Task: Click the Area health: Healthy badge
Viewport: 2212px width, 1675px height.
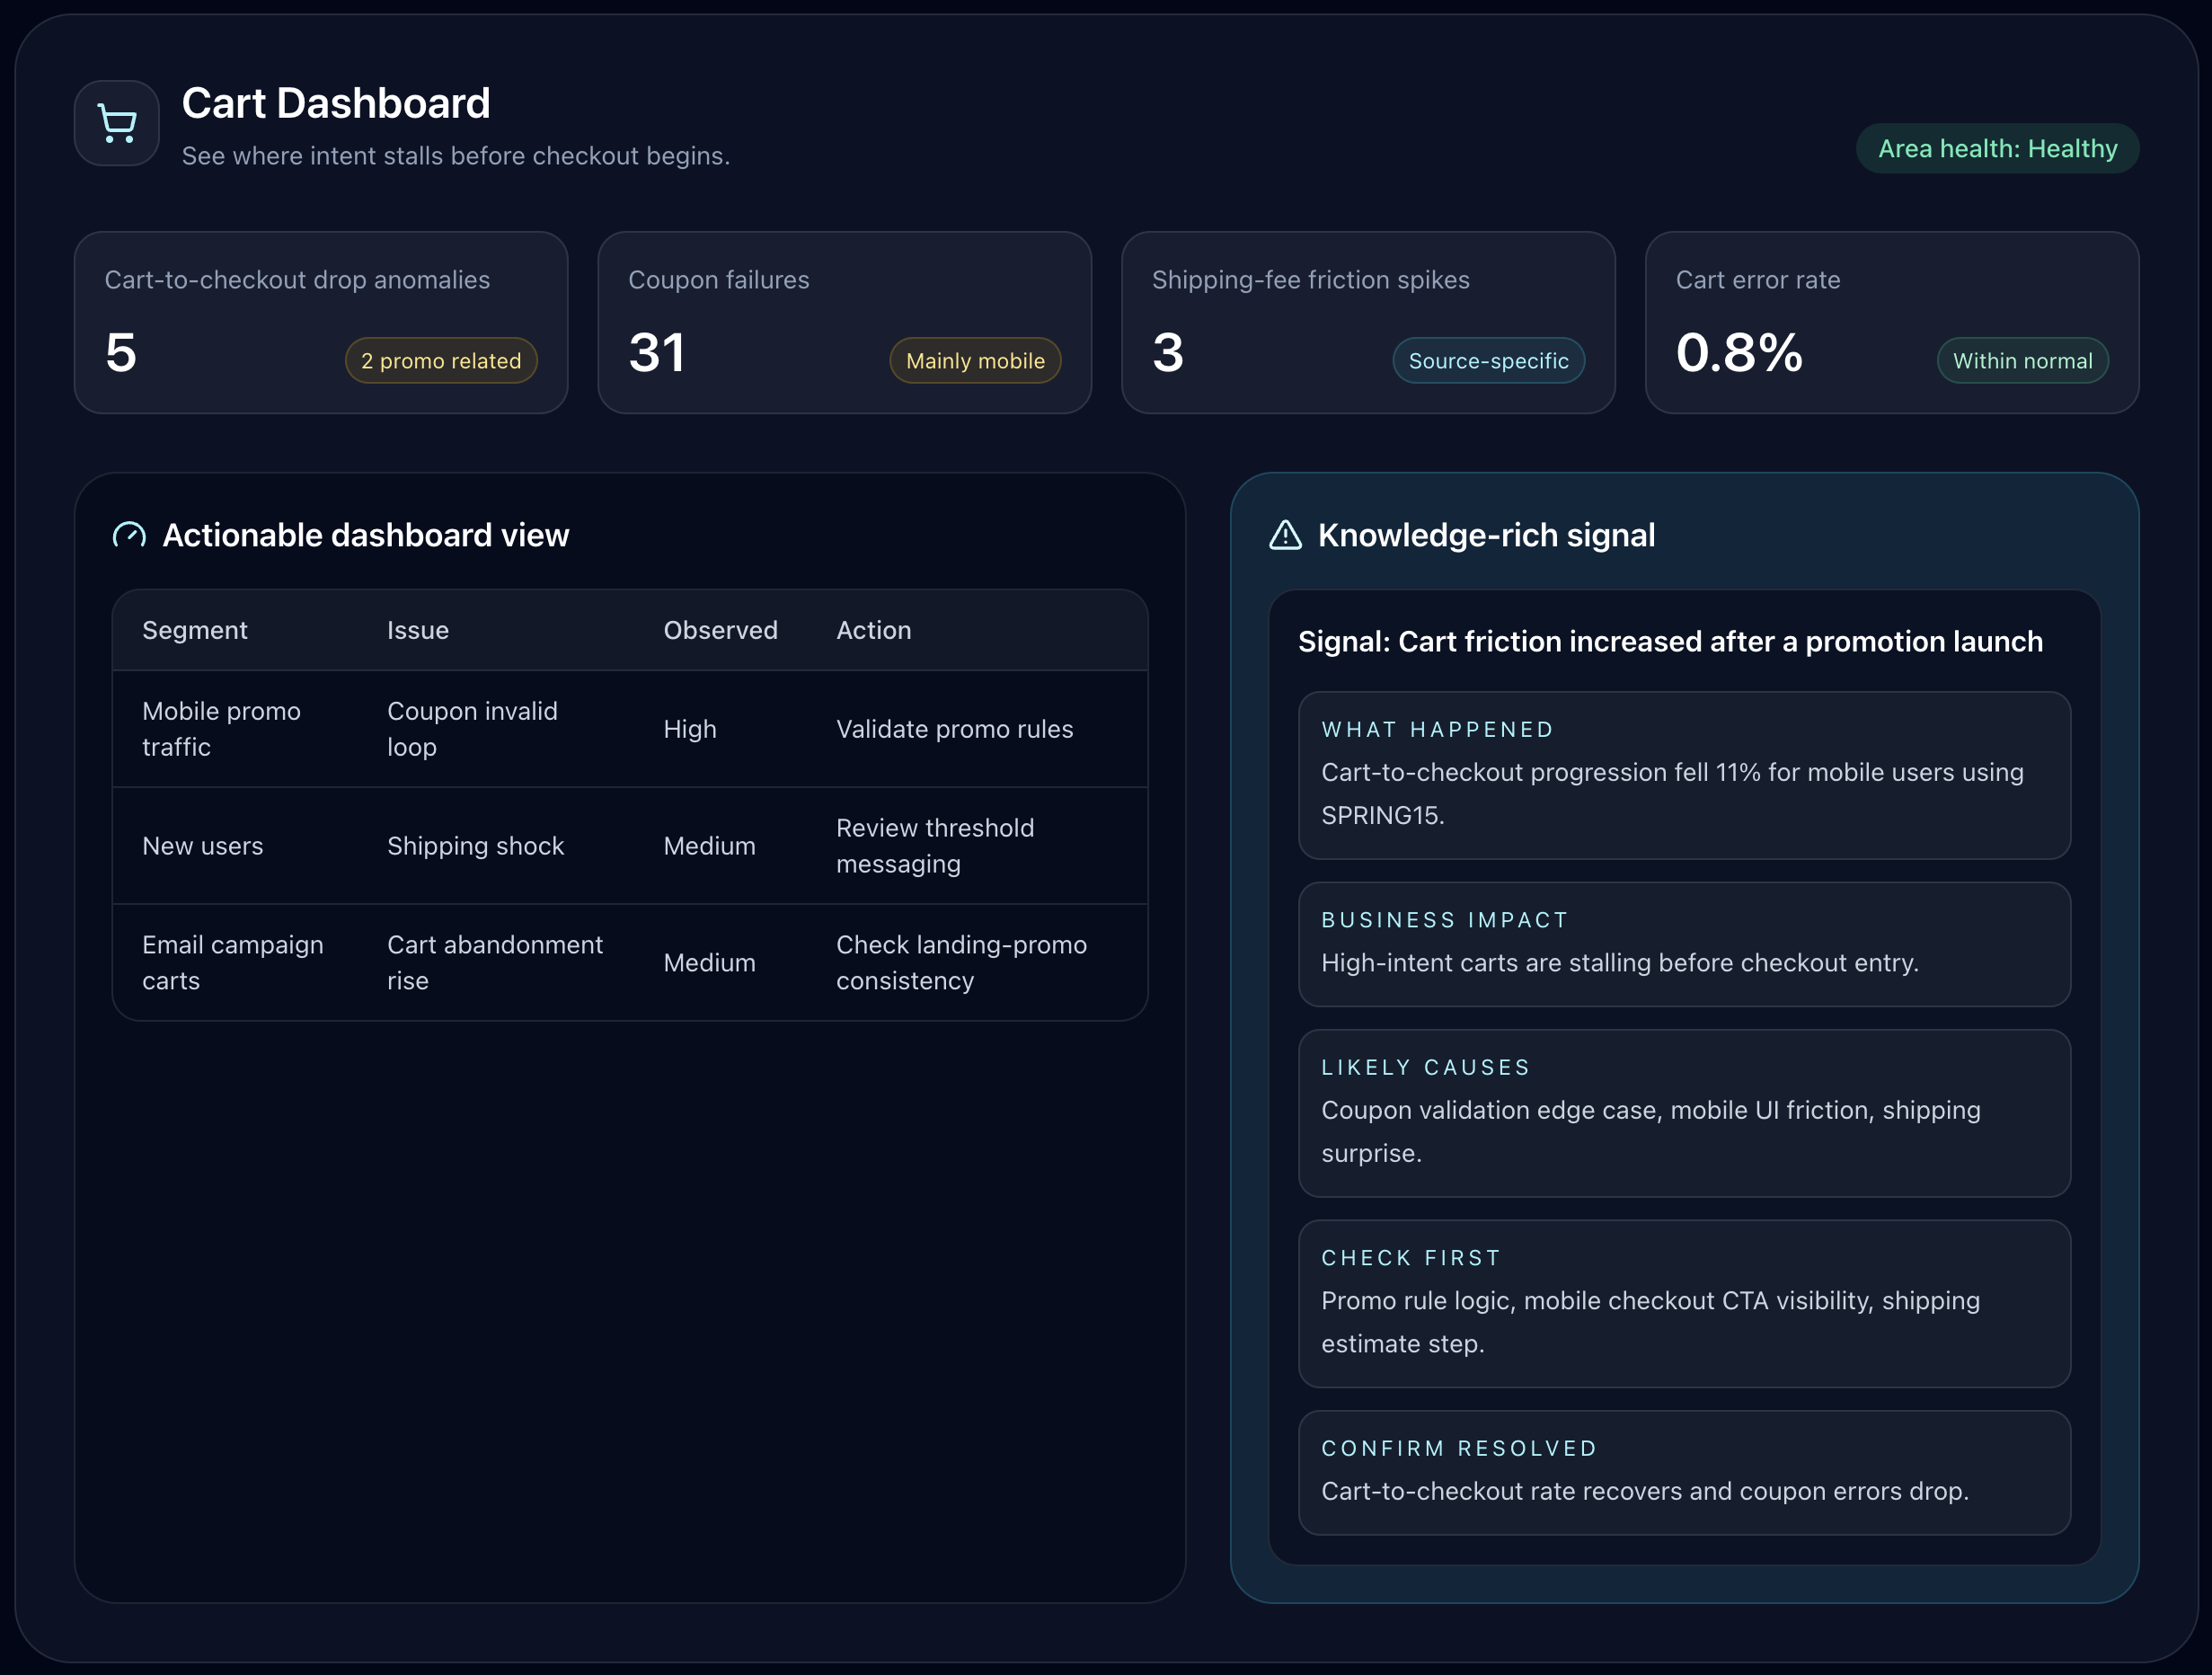Action: pyautogui.click(x=1996, y=149)
